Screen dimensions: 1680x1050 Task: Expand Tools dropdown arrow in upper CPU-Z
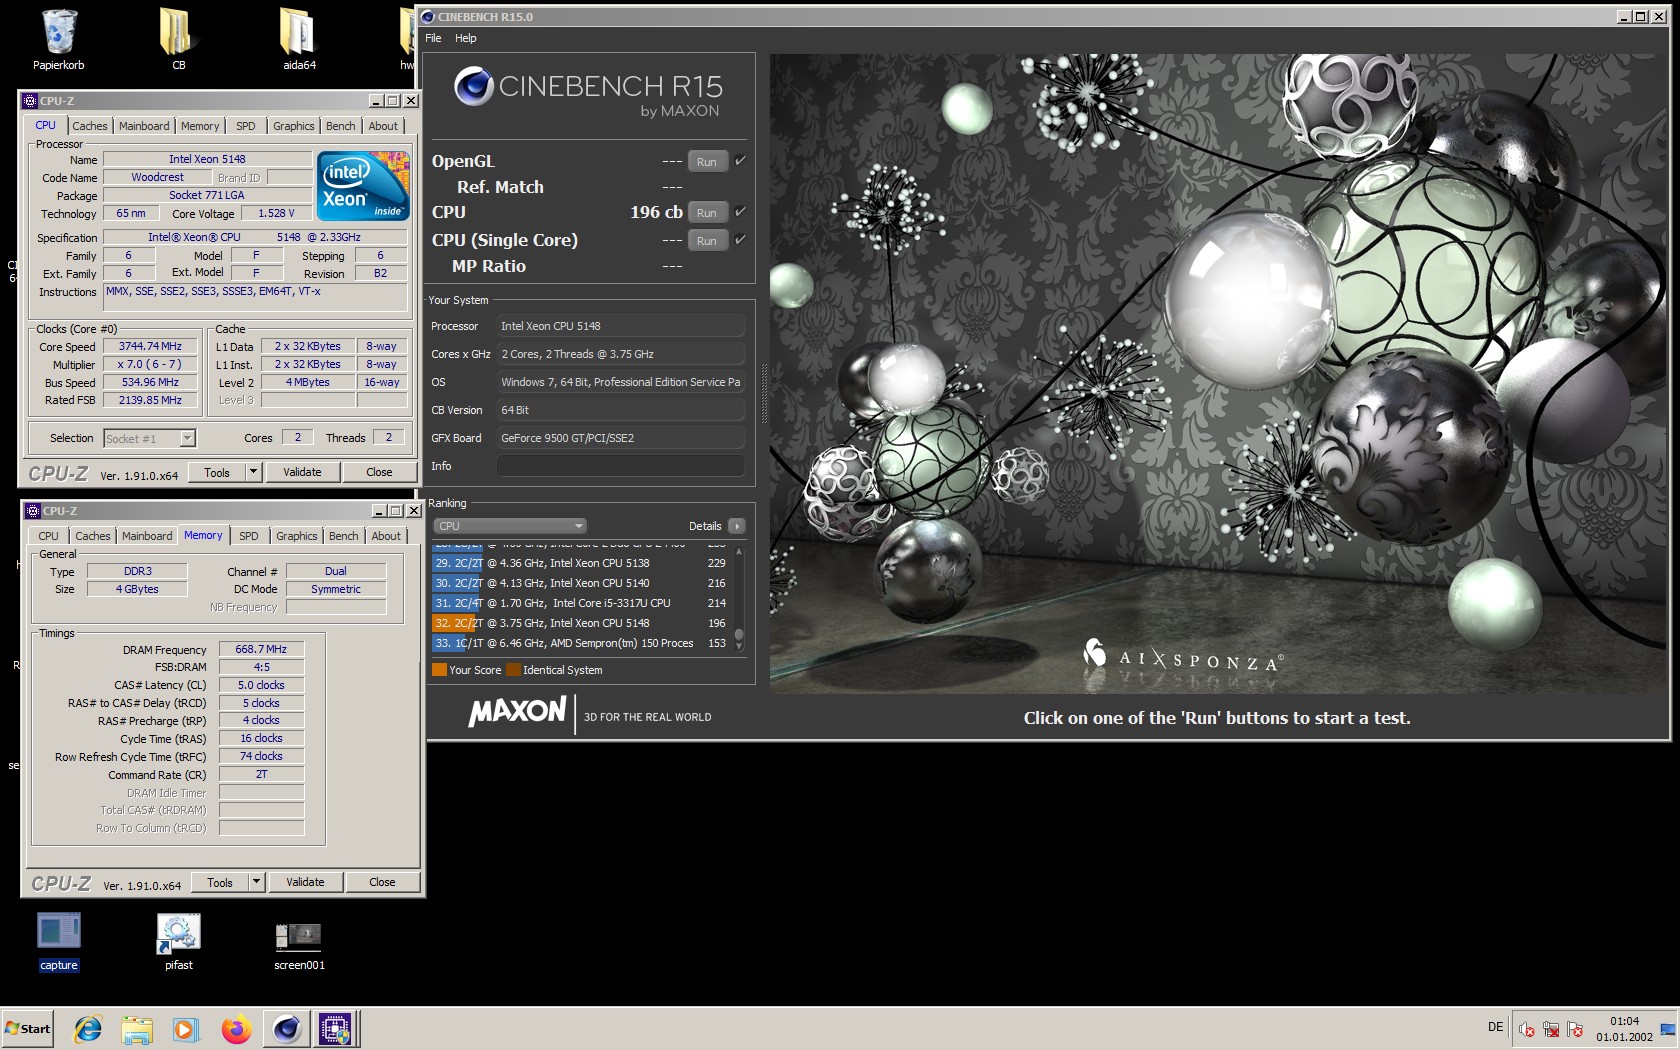(253, 472)
